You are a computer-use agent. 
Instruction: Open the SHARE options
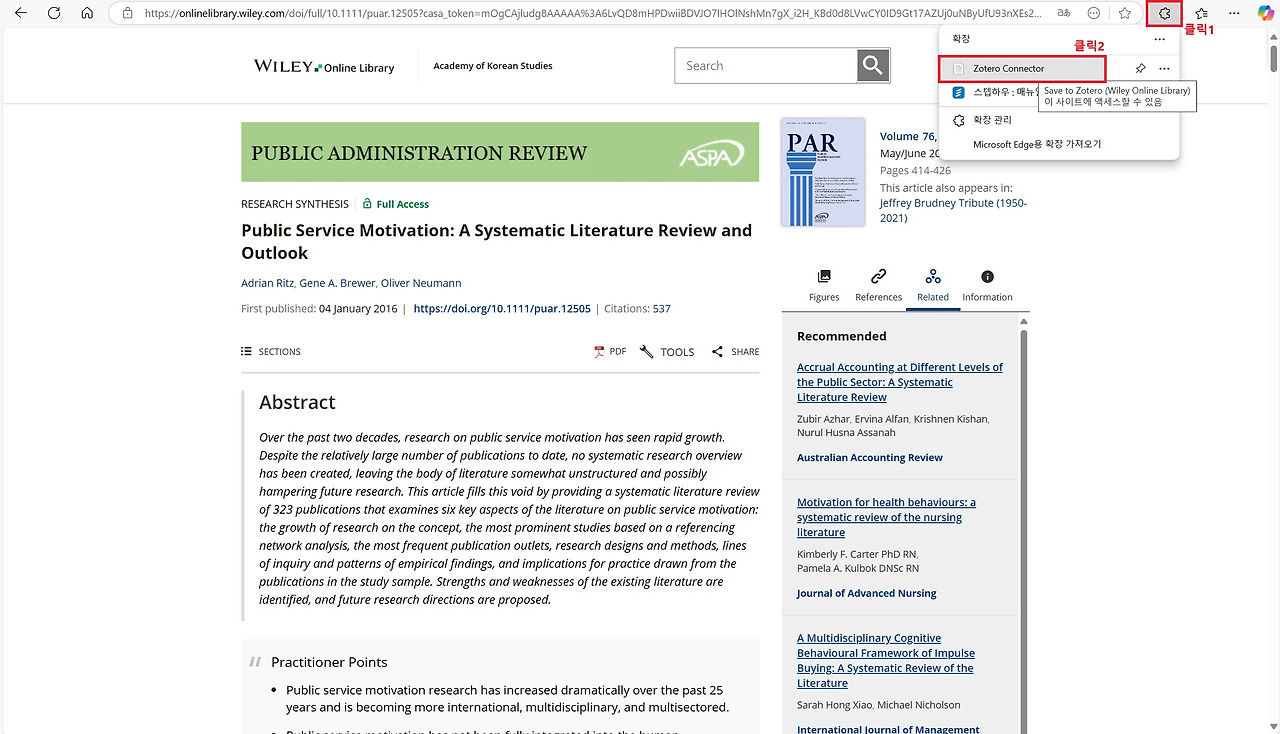735,352
